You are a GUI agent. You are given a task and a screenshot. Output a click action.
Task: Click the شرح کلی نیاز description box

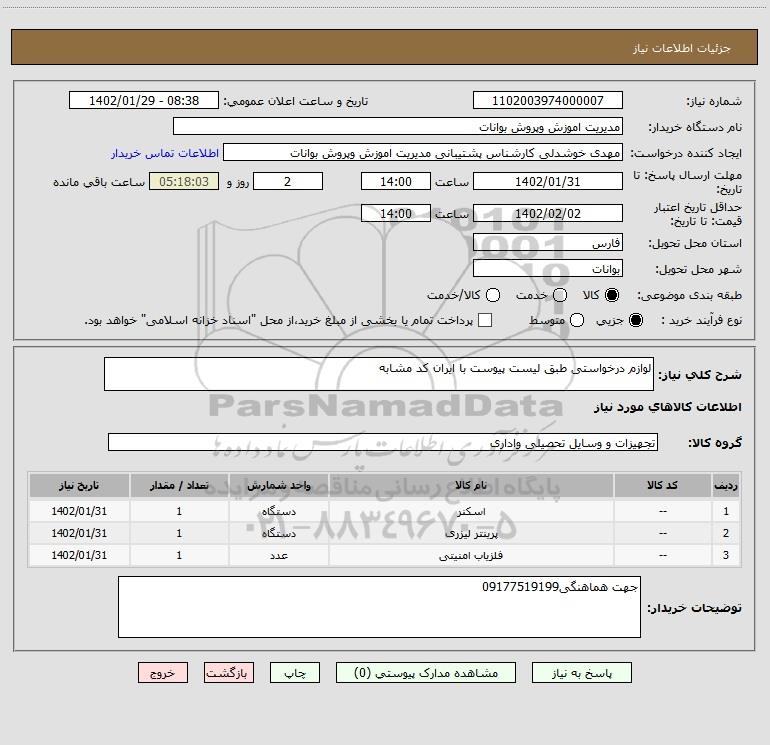tap(379, 374)
